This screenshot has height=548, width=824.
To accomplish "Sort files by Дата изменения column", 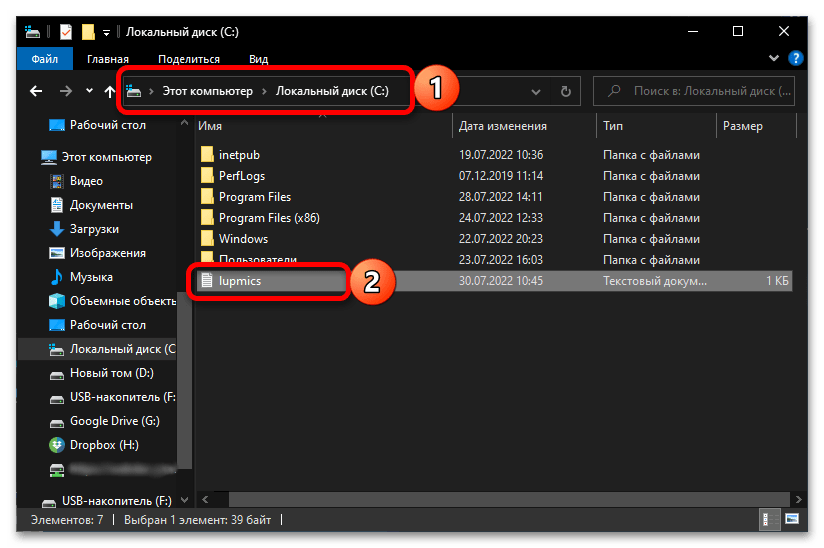I will click(x=502, y=126).
